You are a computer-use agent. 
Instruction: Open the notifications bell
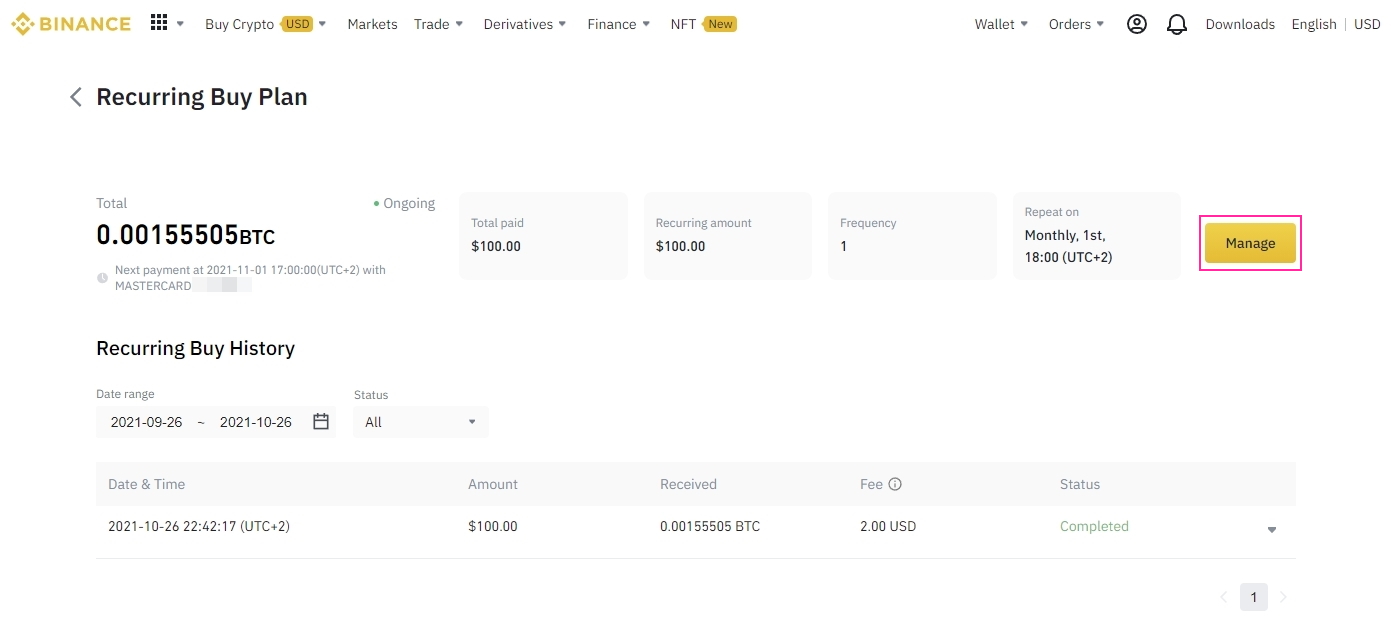pos(1177,24)
